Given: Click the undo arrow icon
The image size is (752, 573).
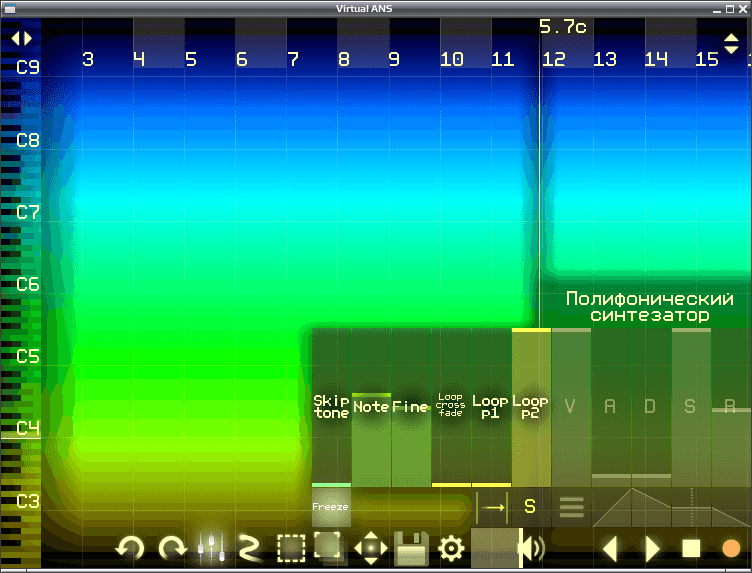Looking at the screenshot, I should (x=130, y=548).
